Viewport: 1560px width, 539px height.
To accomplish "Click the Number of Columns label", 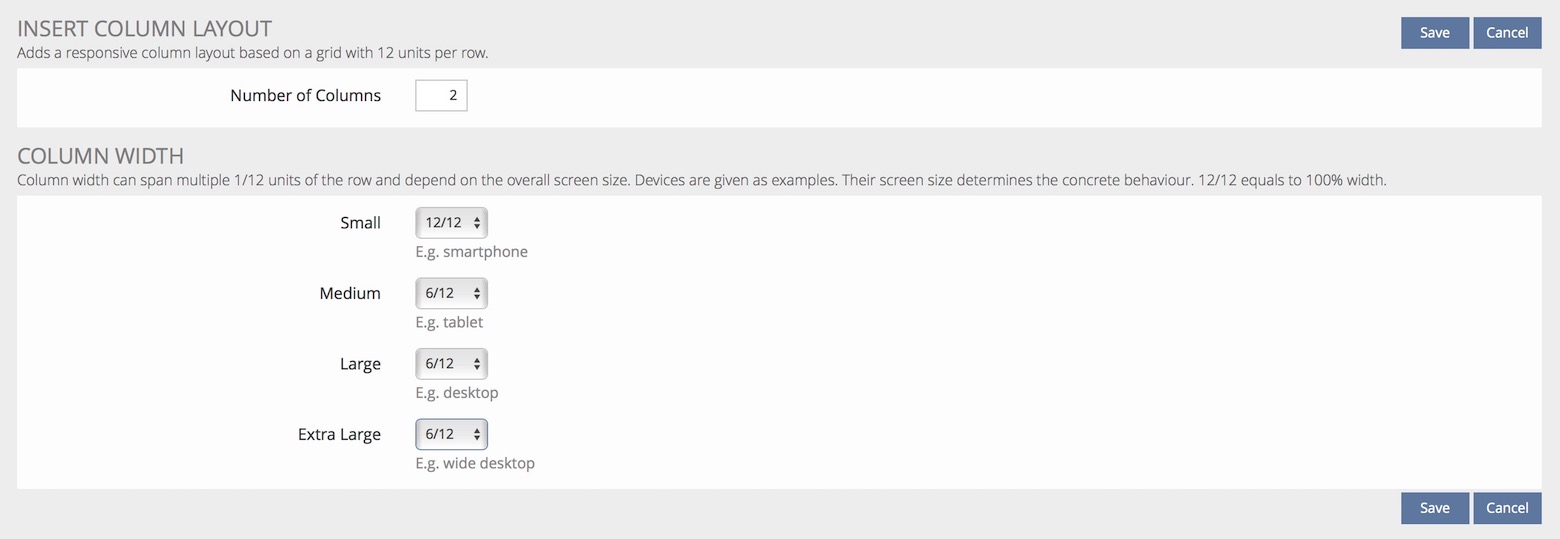I will pyautogui.click(x=305, y=96).
